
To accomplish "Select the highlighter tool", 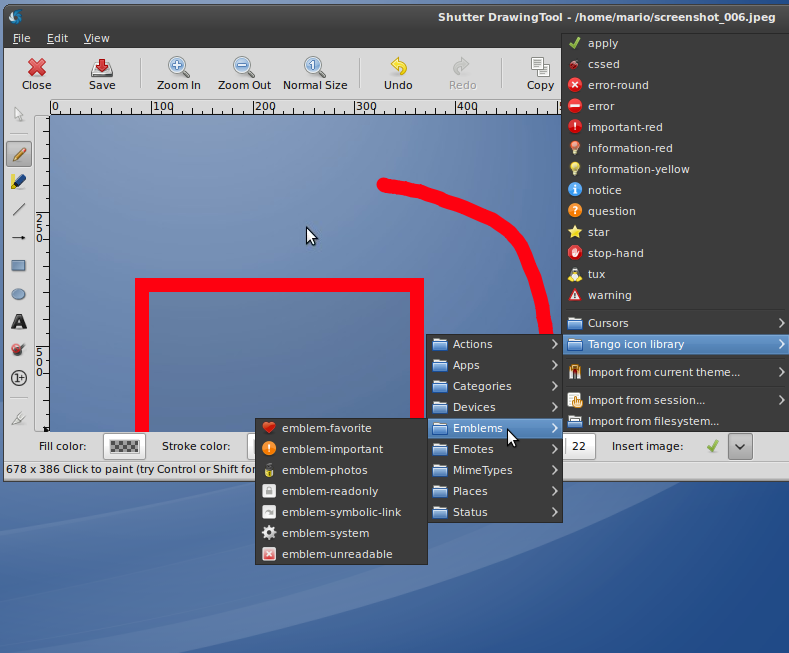I will coord(18,182).
